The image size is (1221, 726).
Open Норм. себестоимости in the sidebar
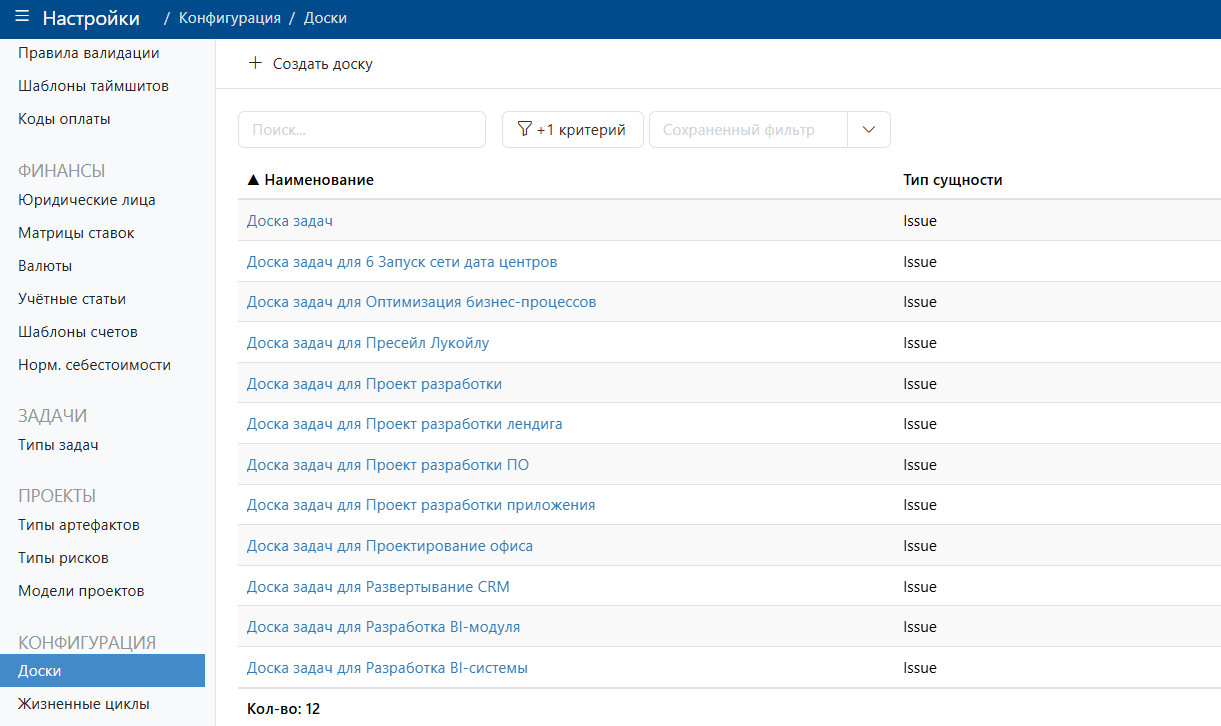coord(94,365)
